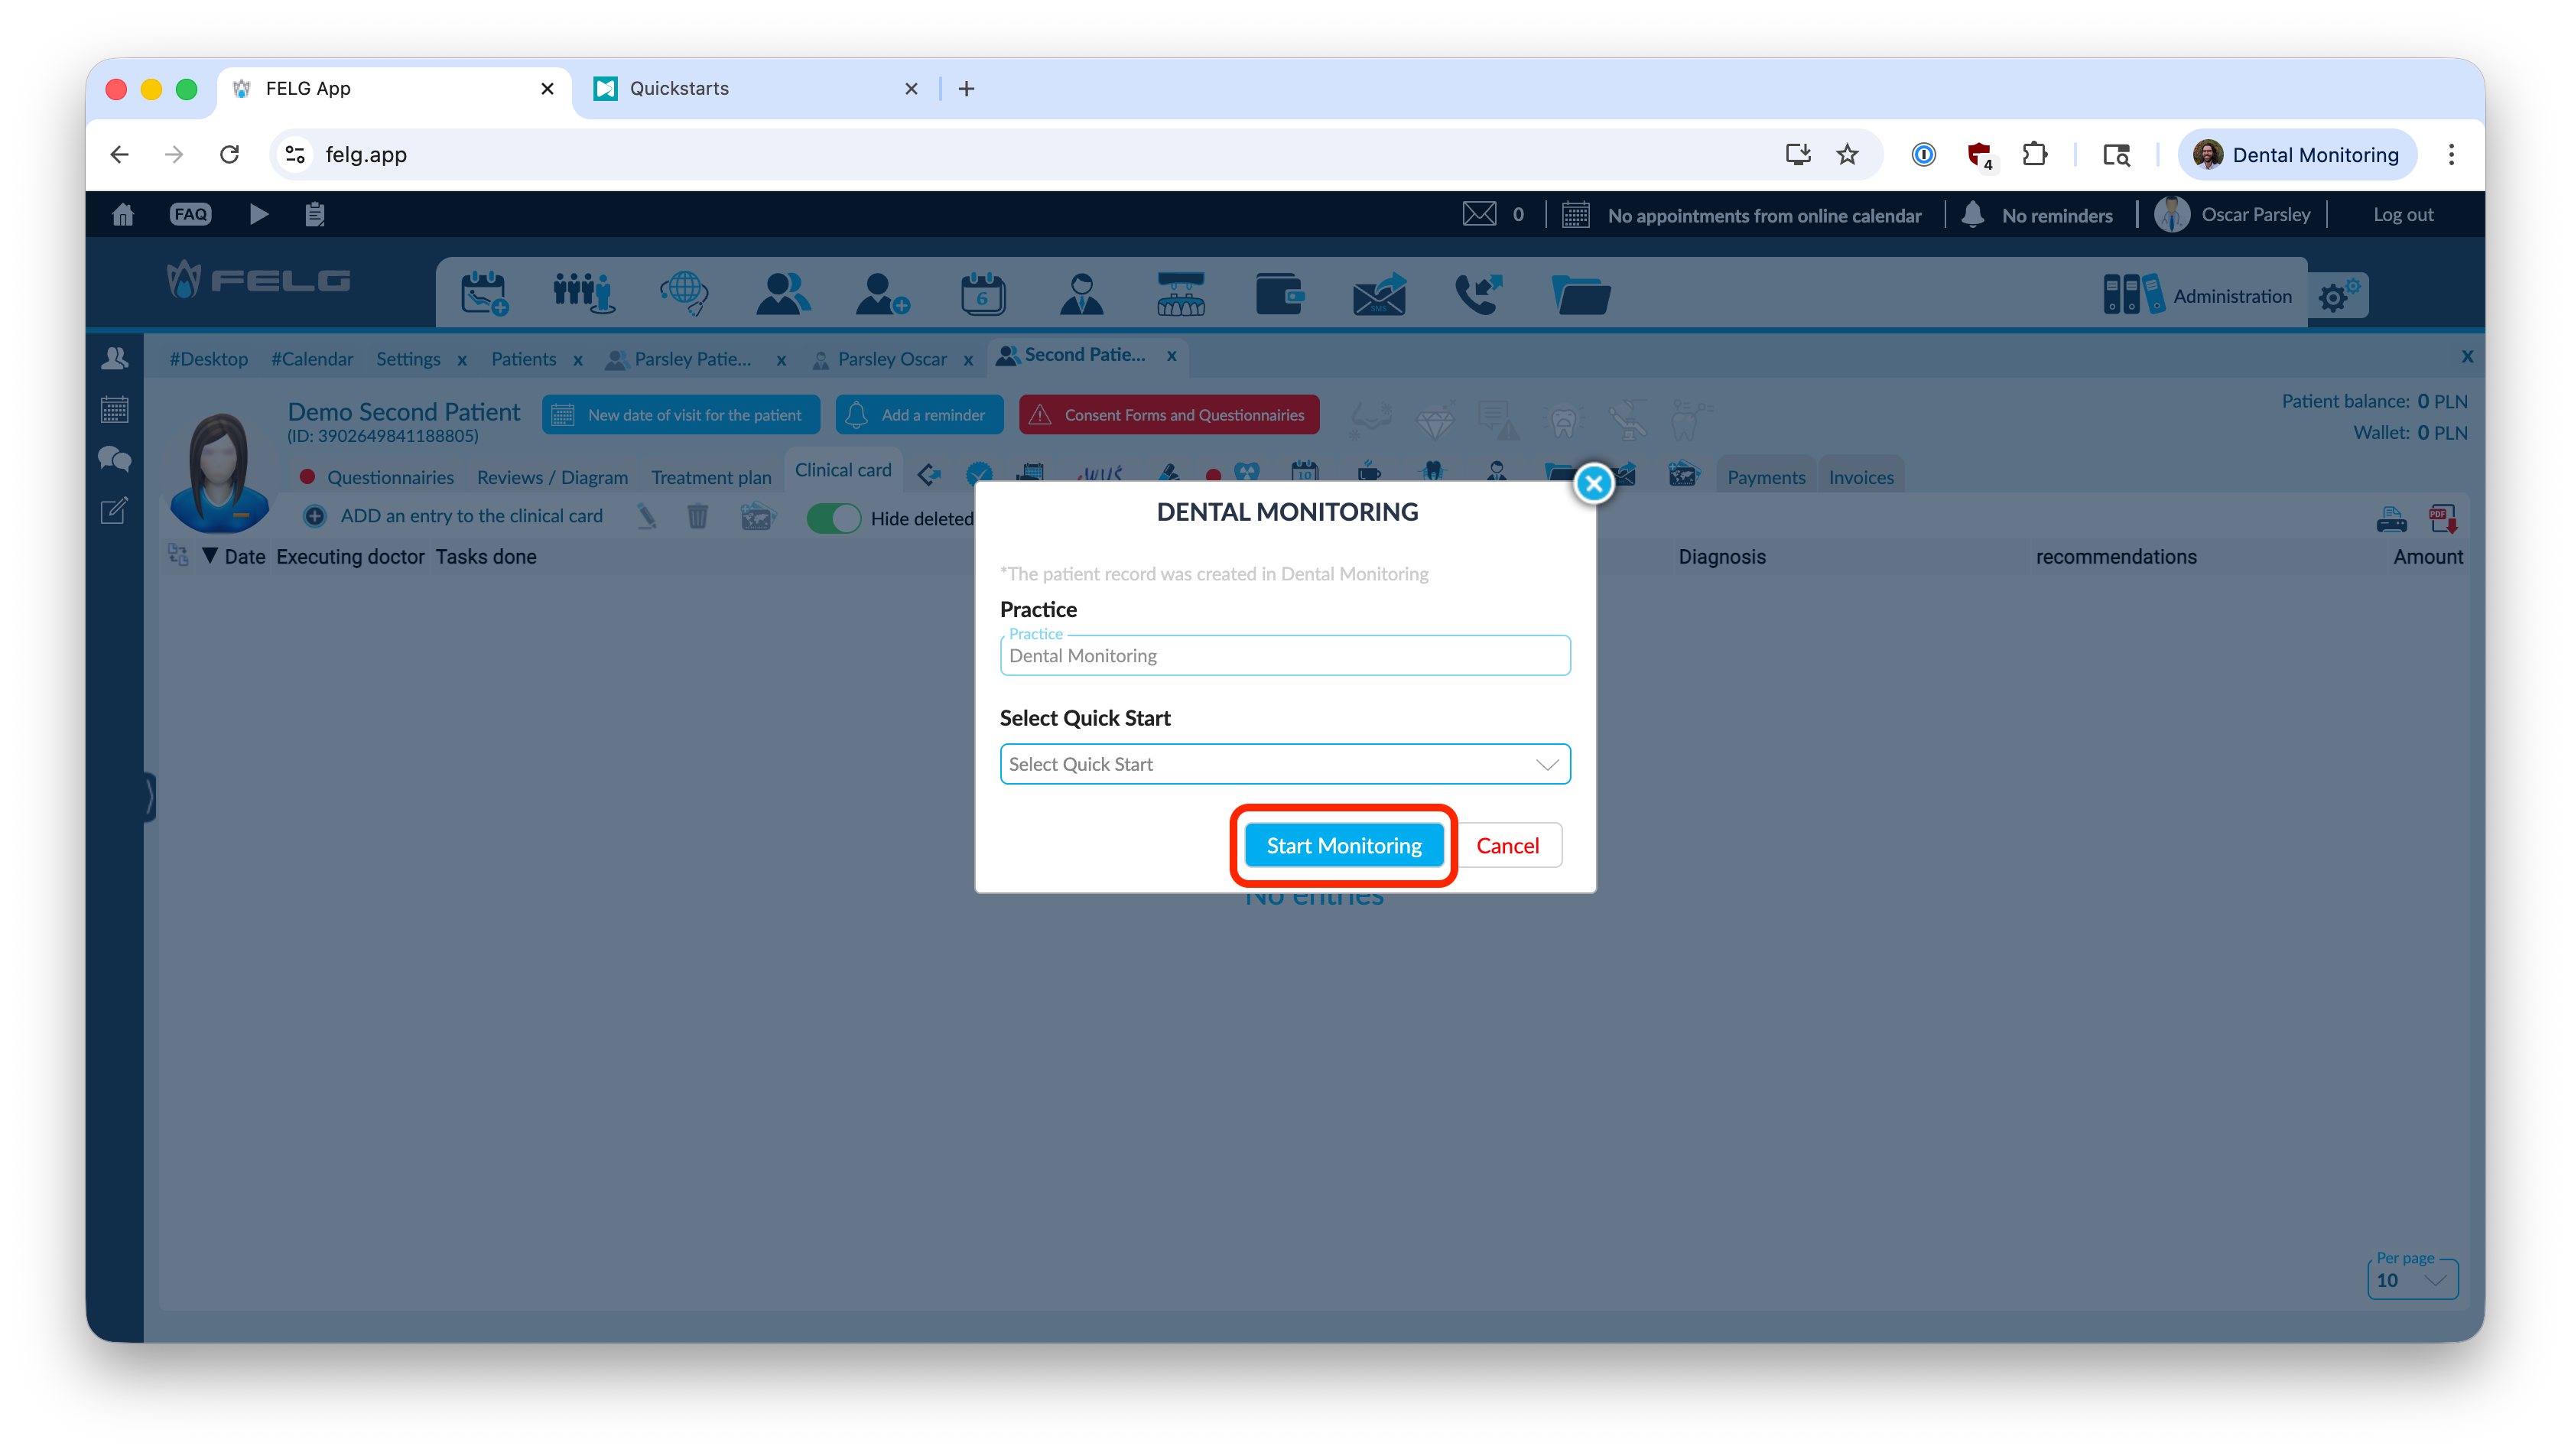Open the phone calls icon
This screenshot has width=2571, height=1456.
[x=1478, y=294]
